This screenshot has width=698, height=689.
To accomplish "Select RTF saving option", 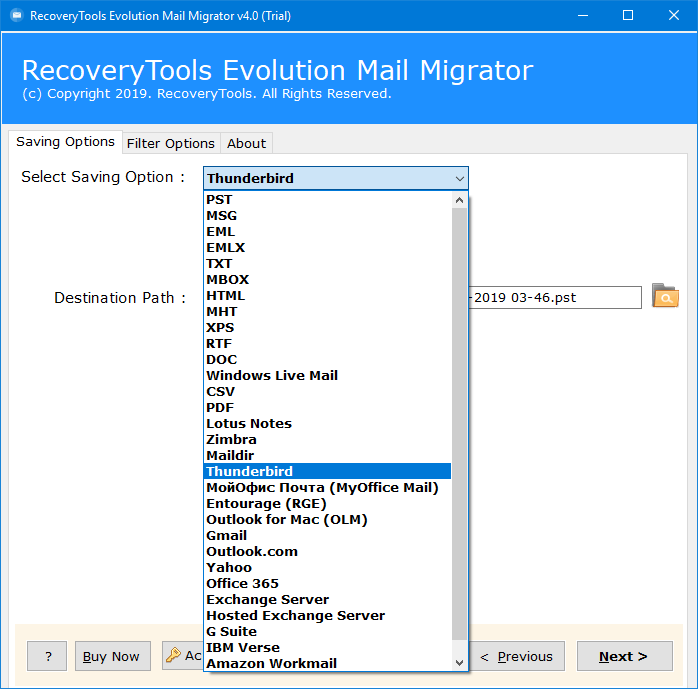I will tap(327, 344).
